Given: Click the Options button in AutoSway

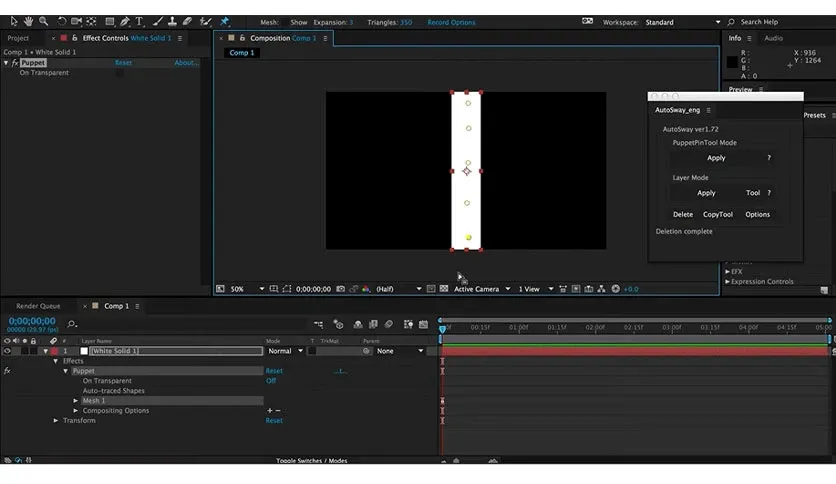Looking at the screenshot, I should coord(757,214).
